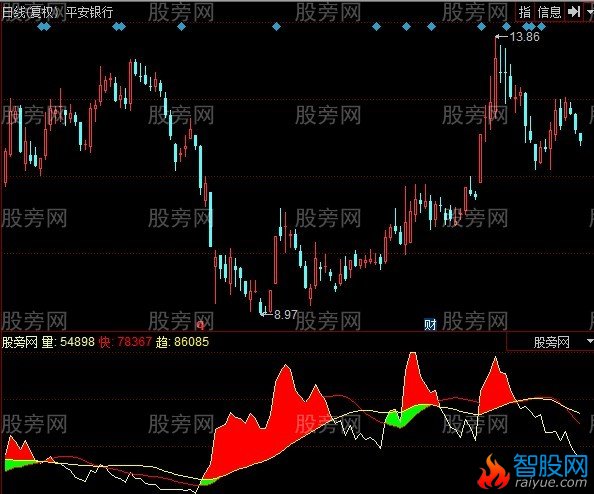Viewport: 594px width, 494px height.
Task: Select the first blue diamond info marker
Action: point(44,27)
